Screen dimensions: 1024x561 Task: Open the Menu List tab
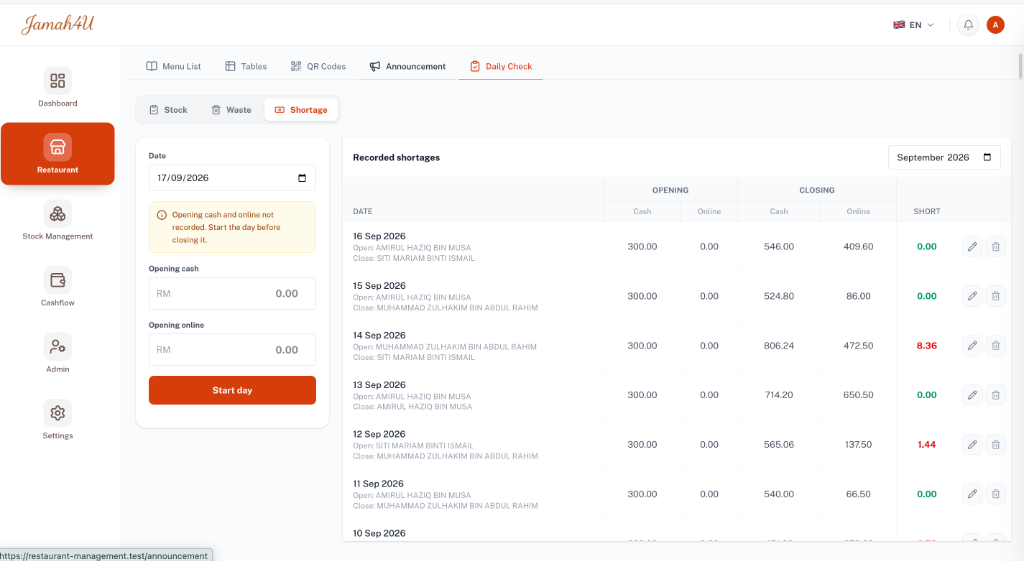[174, 66]
